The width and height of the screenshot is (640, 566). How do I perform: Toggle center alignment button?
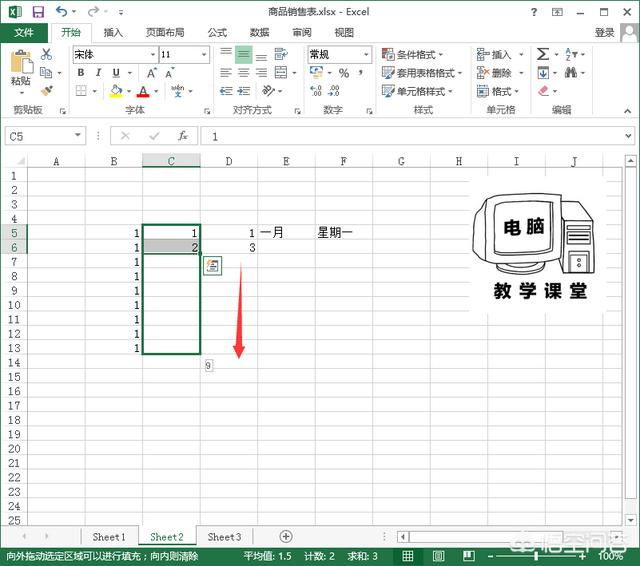(x=244, y=73)
